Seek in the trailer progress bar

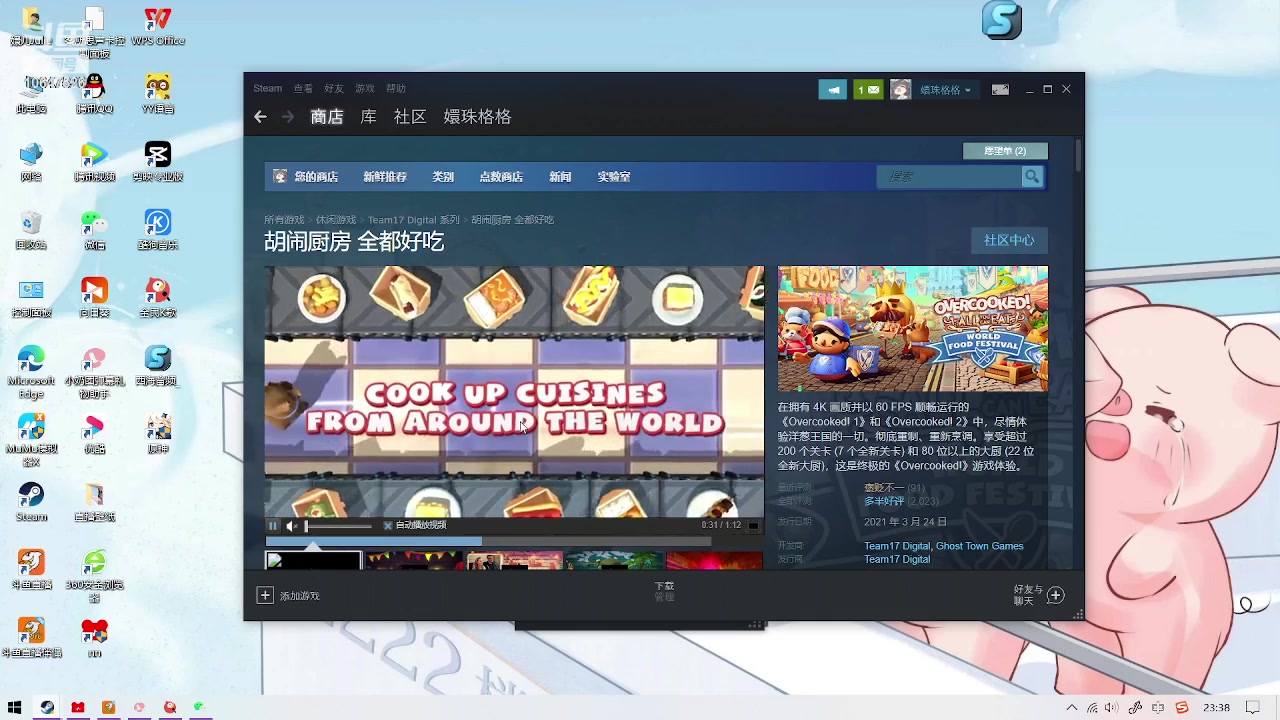point(488,541)
